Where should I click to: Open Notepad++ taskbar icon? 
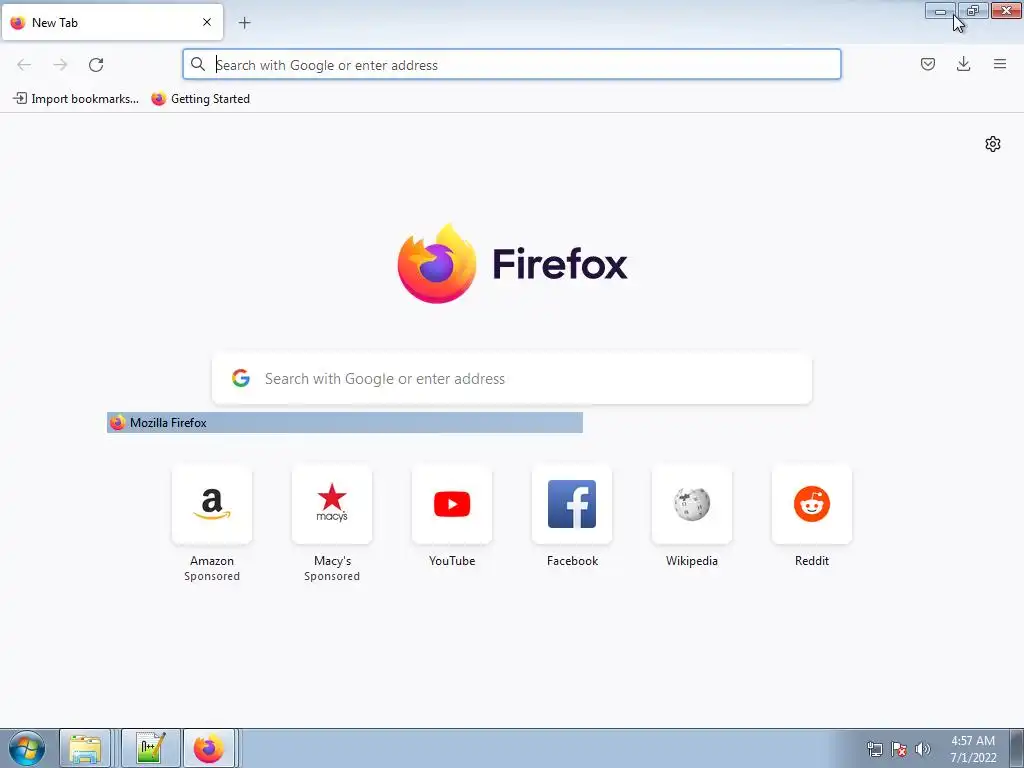[x=150, y=748]
